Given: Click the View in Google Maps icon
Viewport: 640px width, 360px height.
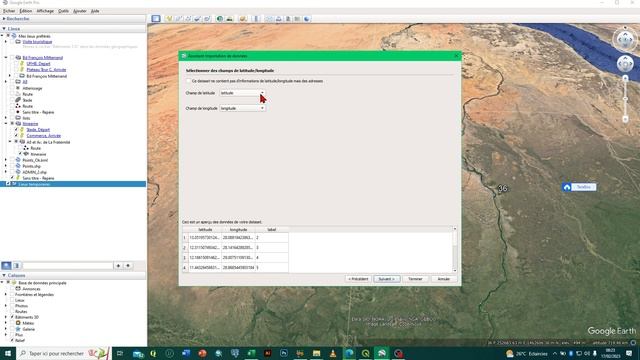Looking at the screenshot, I should click(x=297, y=19).
